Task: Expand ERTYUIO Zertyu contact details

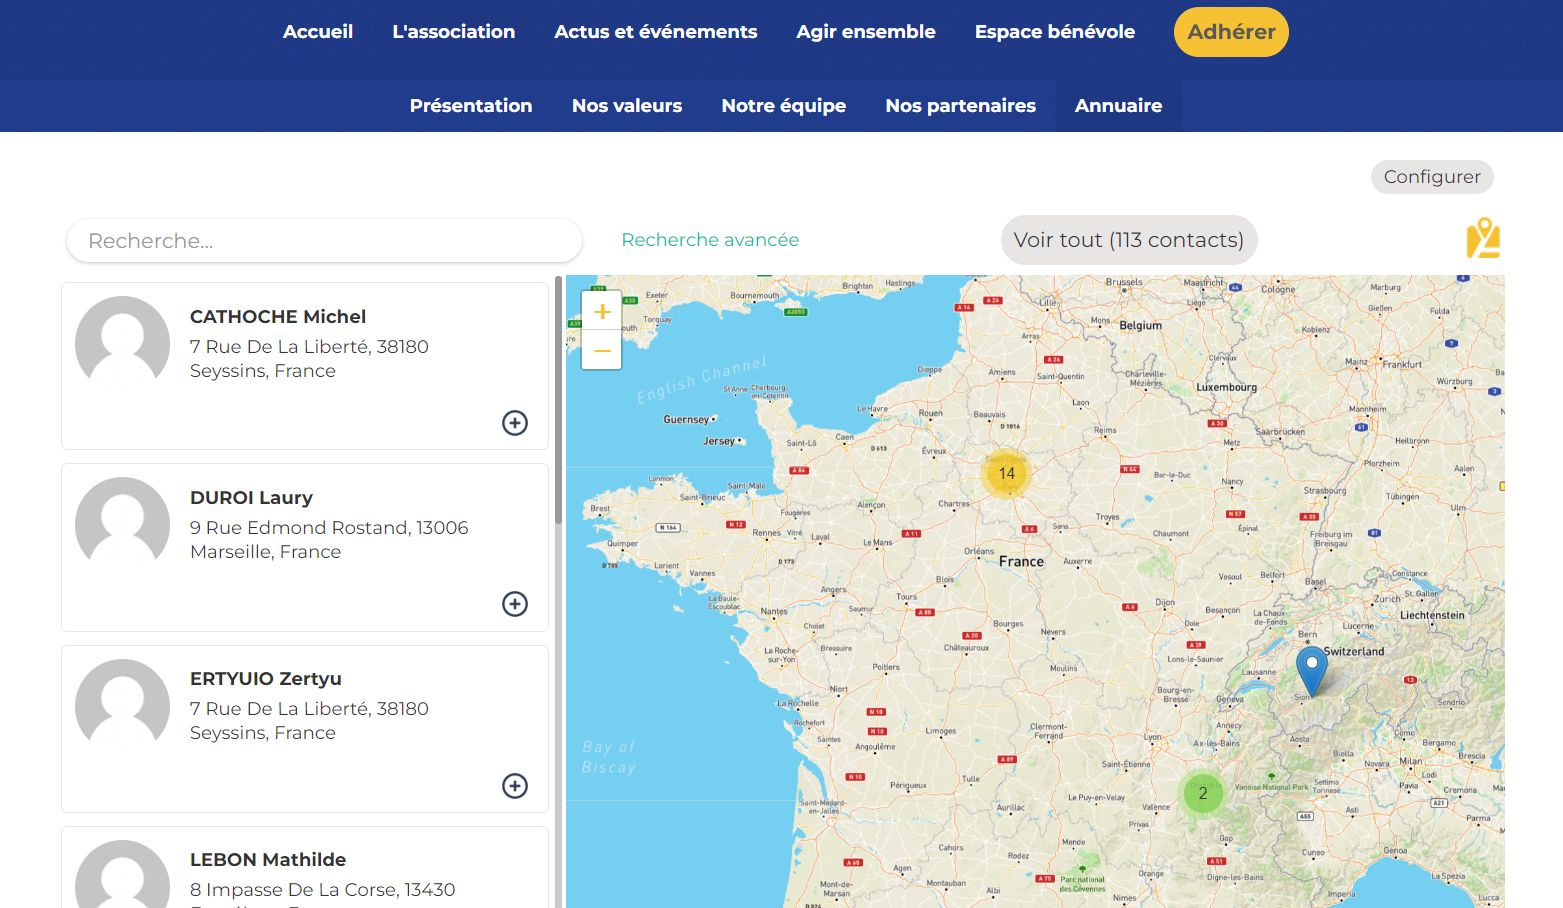Action: 515,786
